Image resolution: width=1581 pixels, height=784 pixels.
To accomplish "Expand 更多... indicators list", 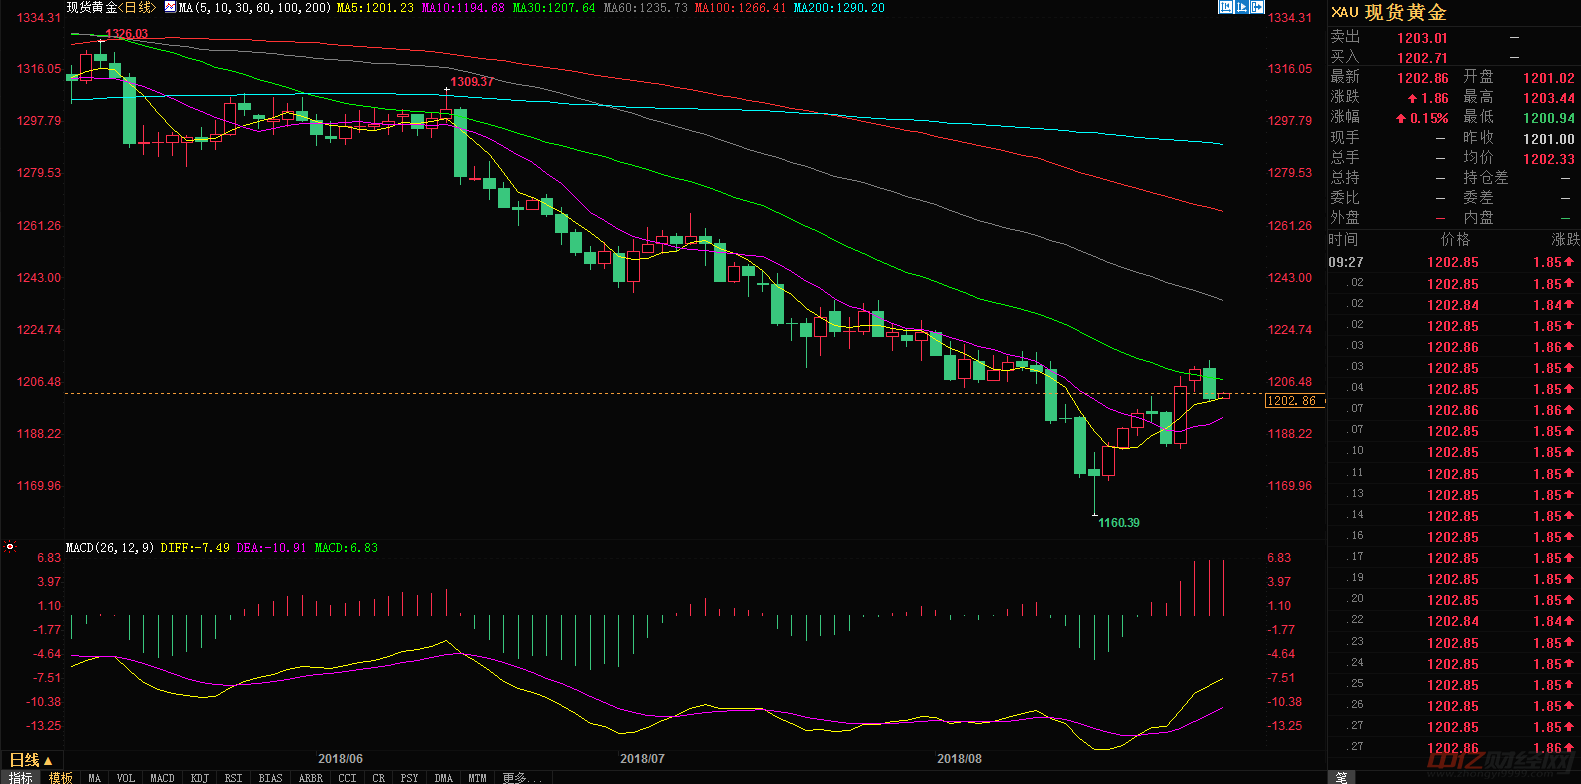I will pos(520,778).
